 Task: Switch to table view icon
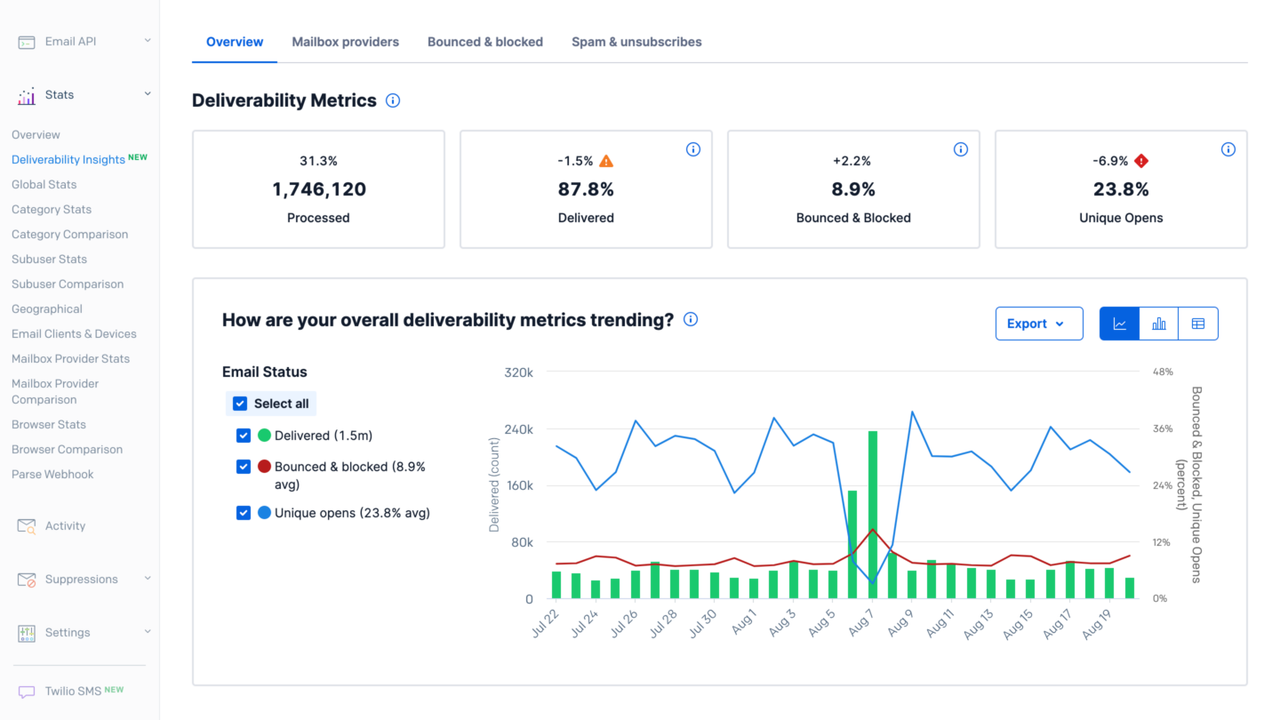coord(1198,324)
